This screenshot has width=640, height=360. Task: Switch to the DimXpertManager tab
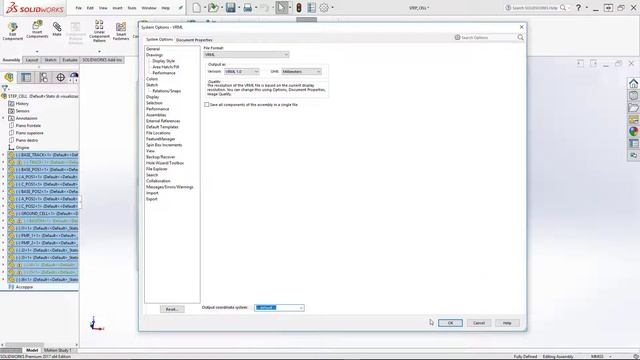[x=60, y=77]
